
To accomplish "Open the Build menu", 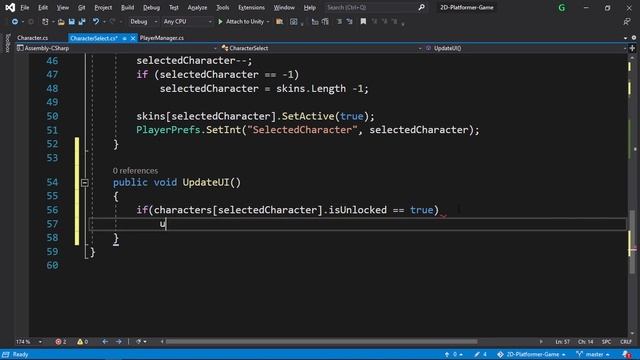I will (127, 7).
